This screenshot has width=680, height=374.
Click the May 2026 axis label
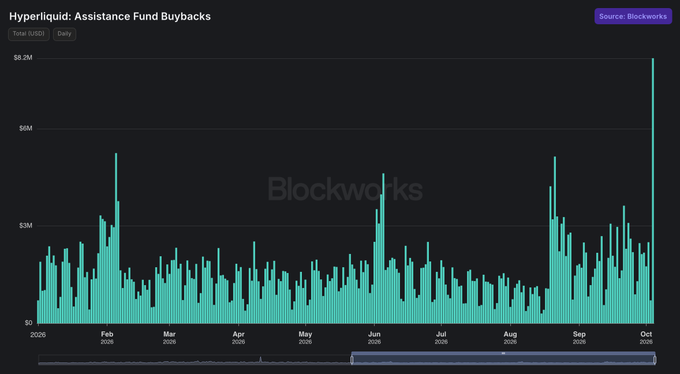pos(305,338)
